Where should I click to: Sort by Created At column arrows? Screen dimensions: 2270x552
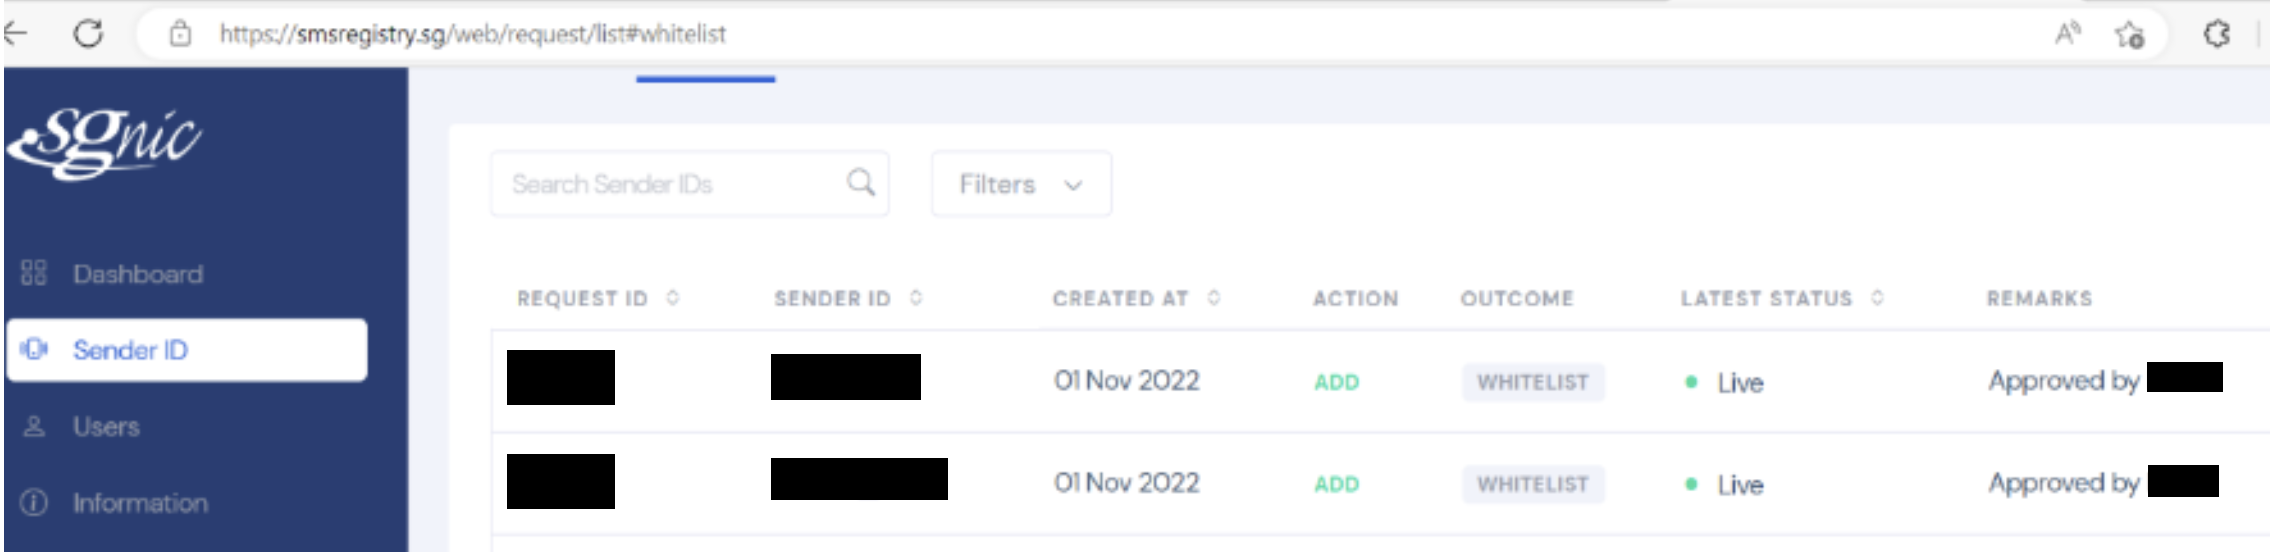click(x=1214, y=298)
